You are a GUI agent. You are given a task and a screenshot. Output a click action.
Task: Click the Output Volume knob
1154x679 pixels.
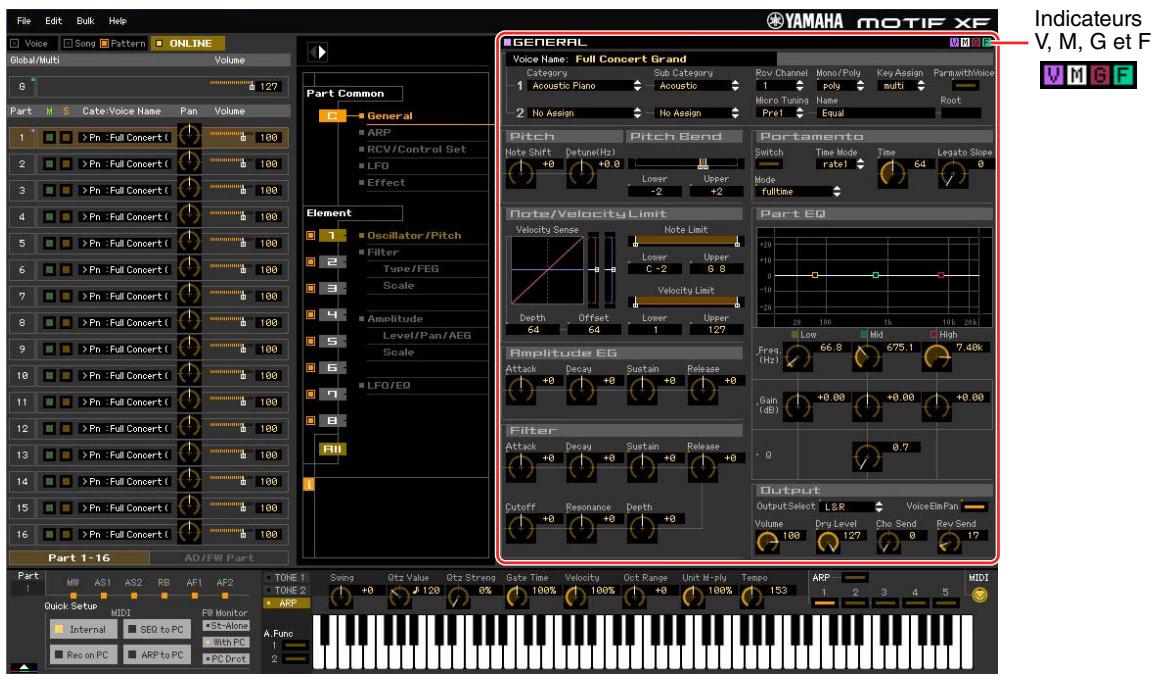coord(767,542)
